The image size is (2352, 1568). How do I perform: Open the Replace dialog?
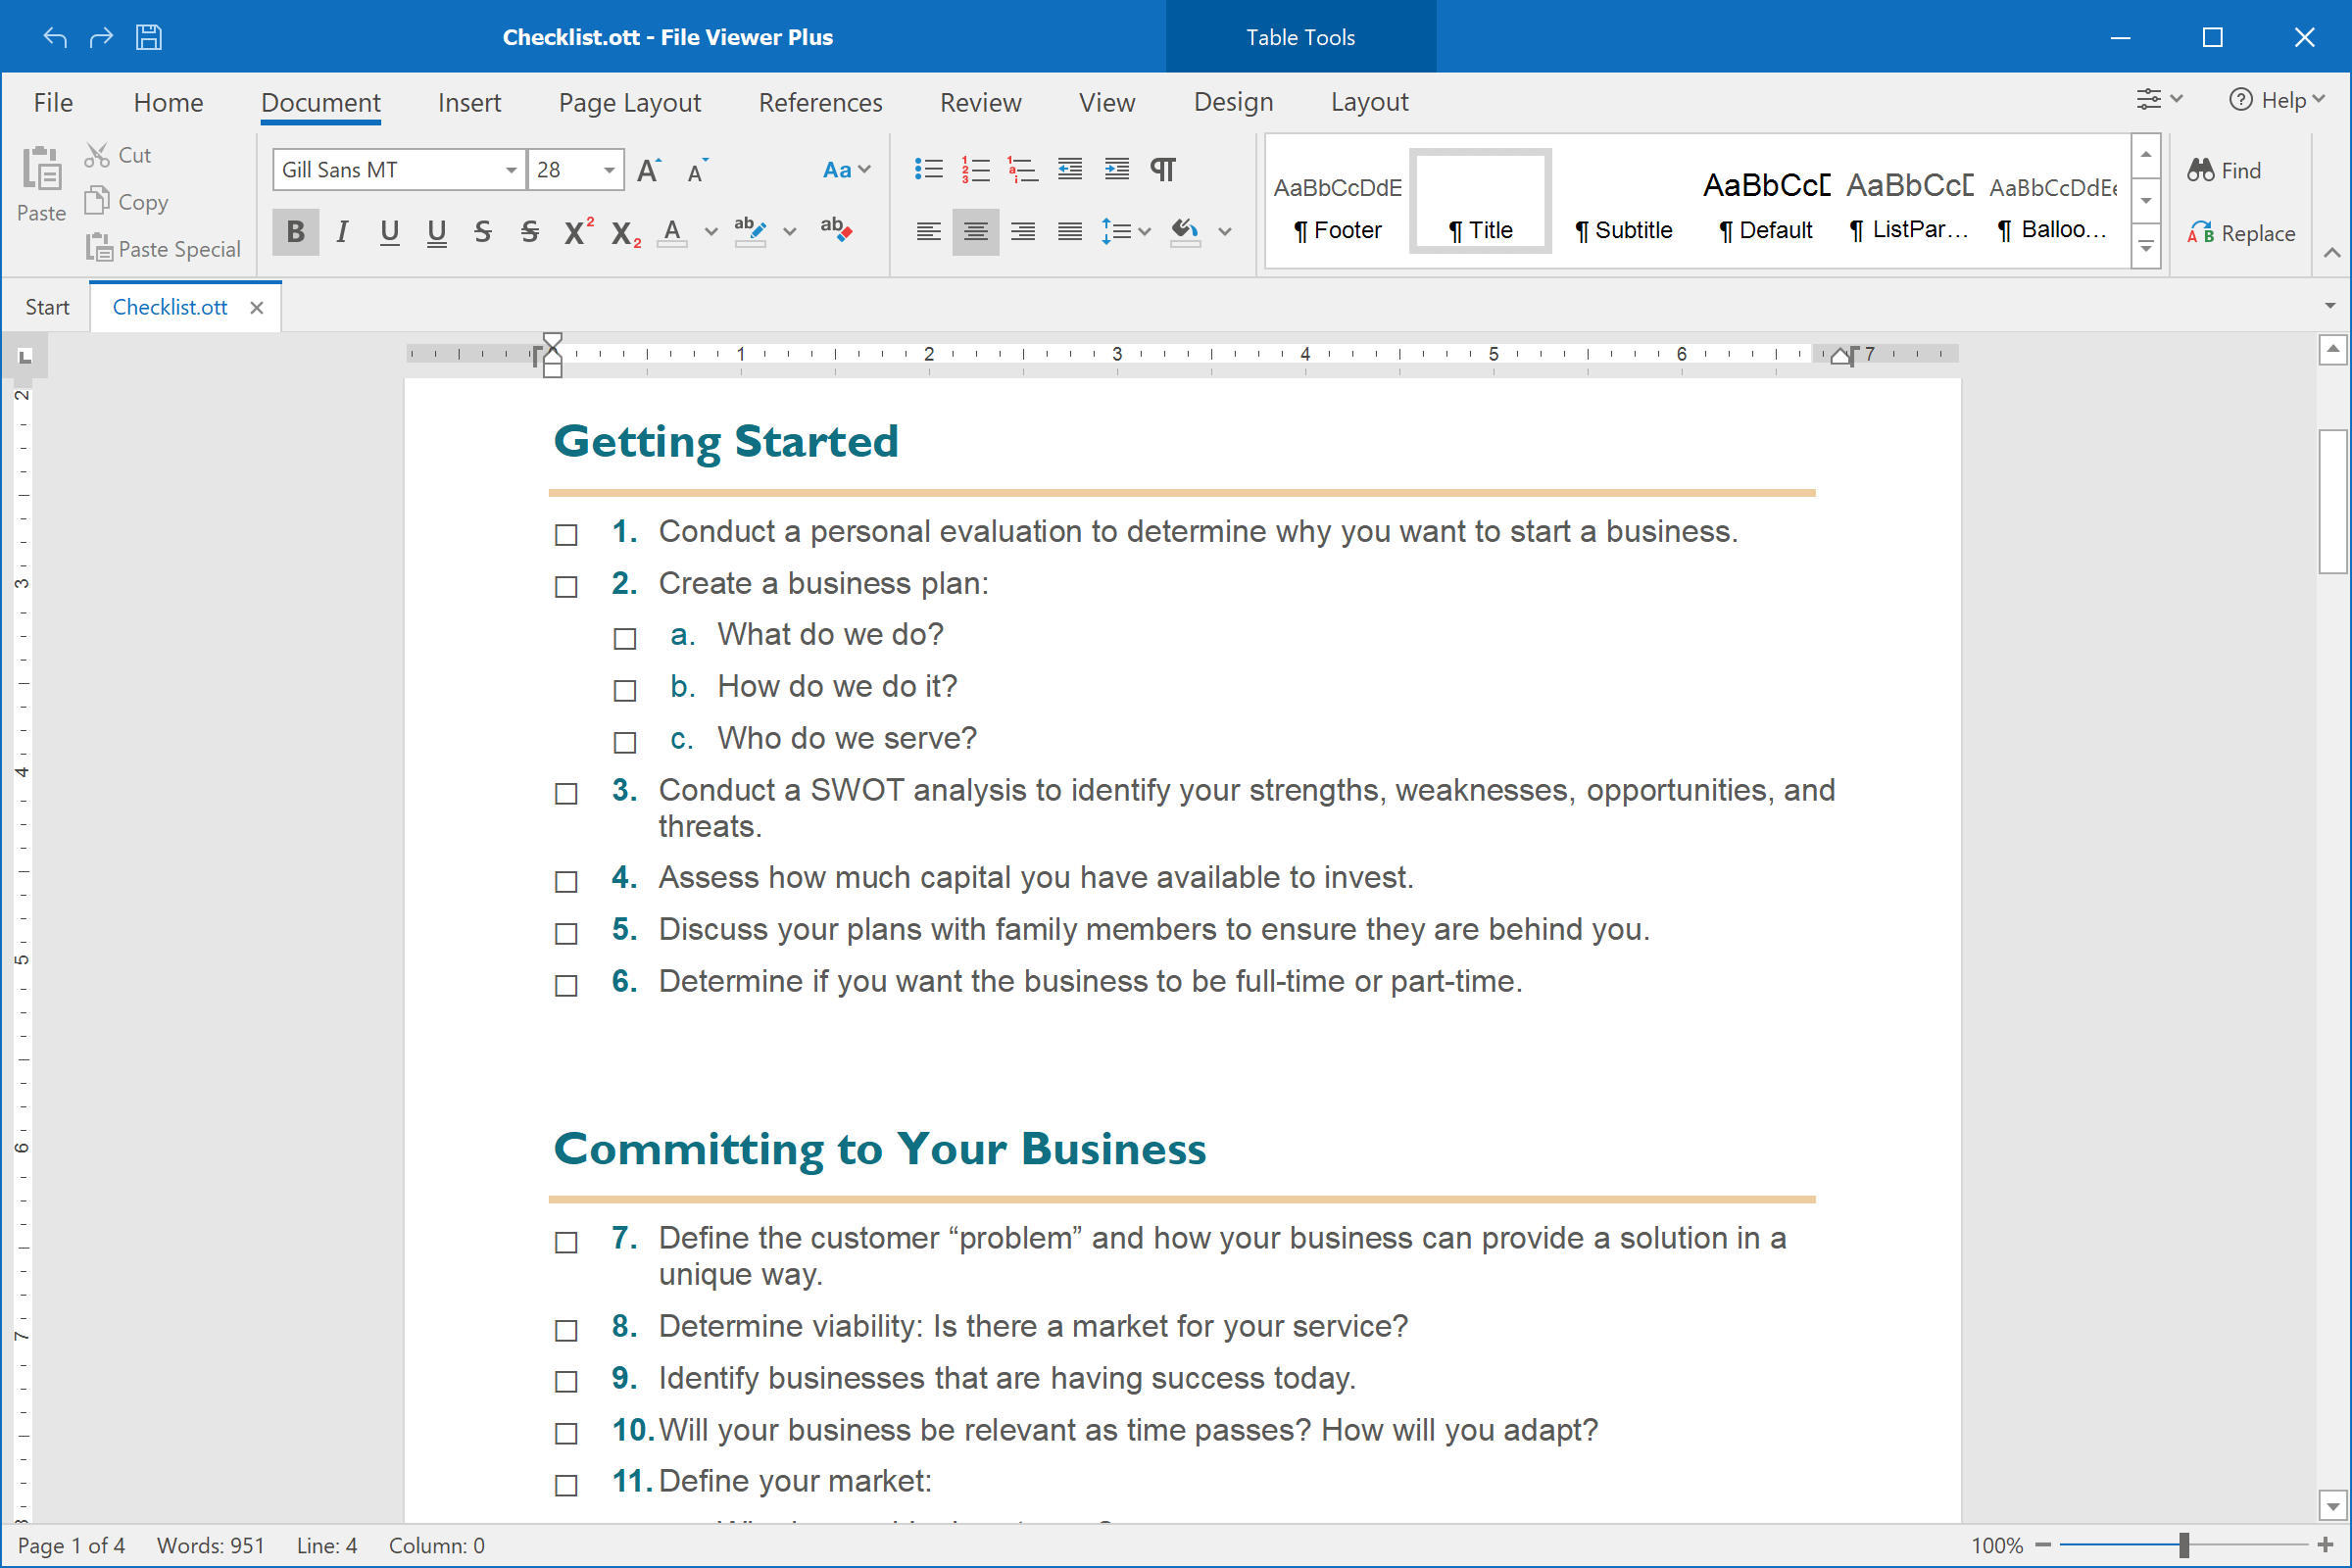(2241, 233)
